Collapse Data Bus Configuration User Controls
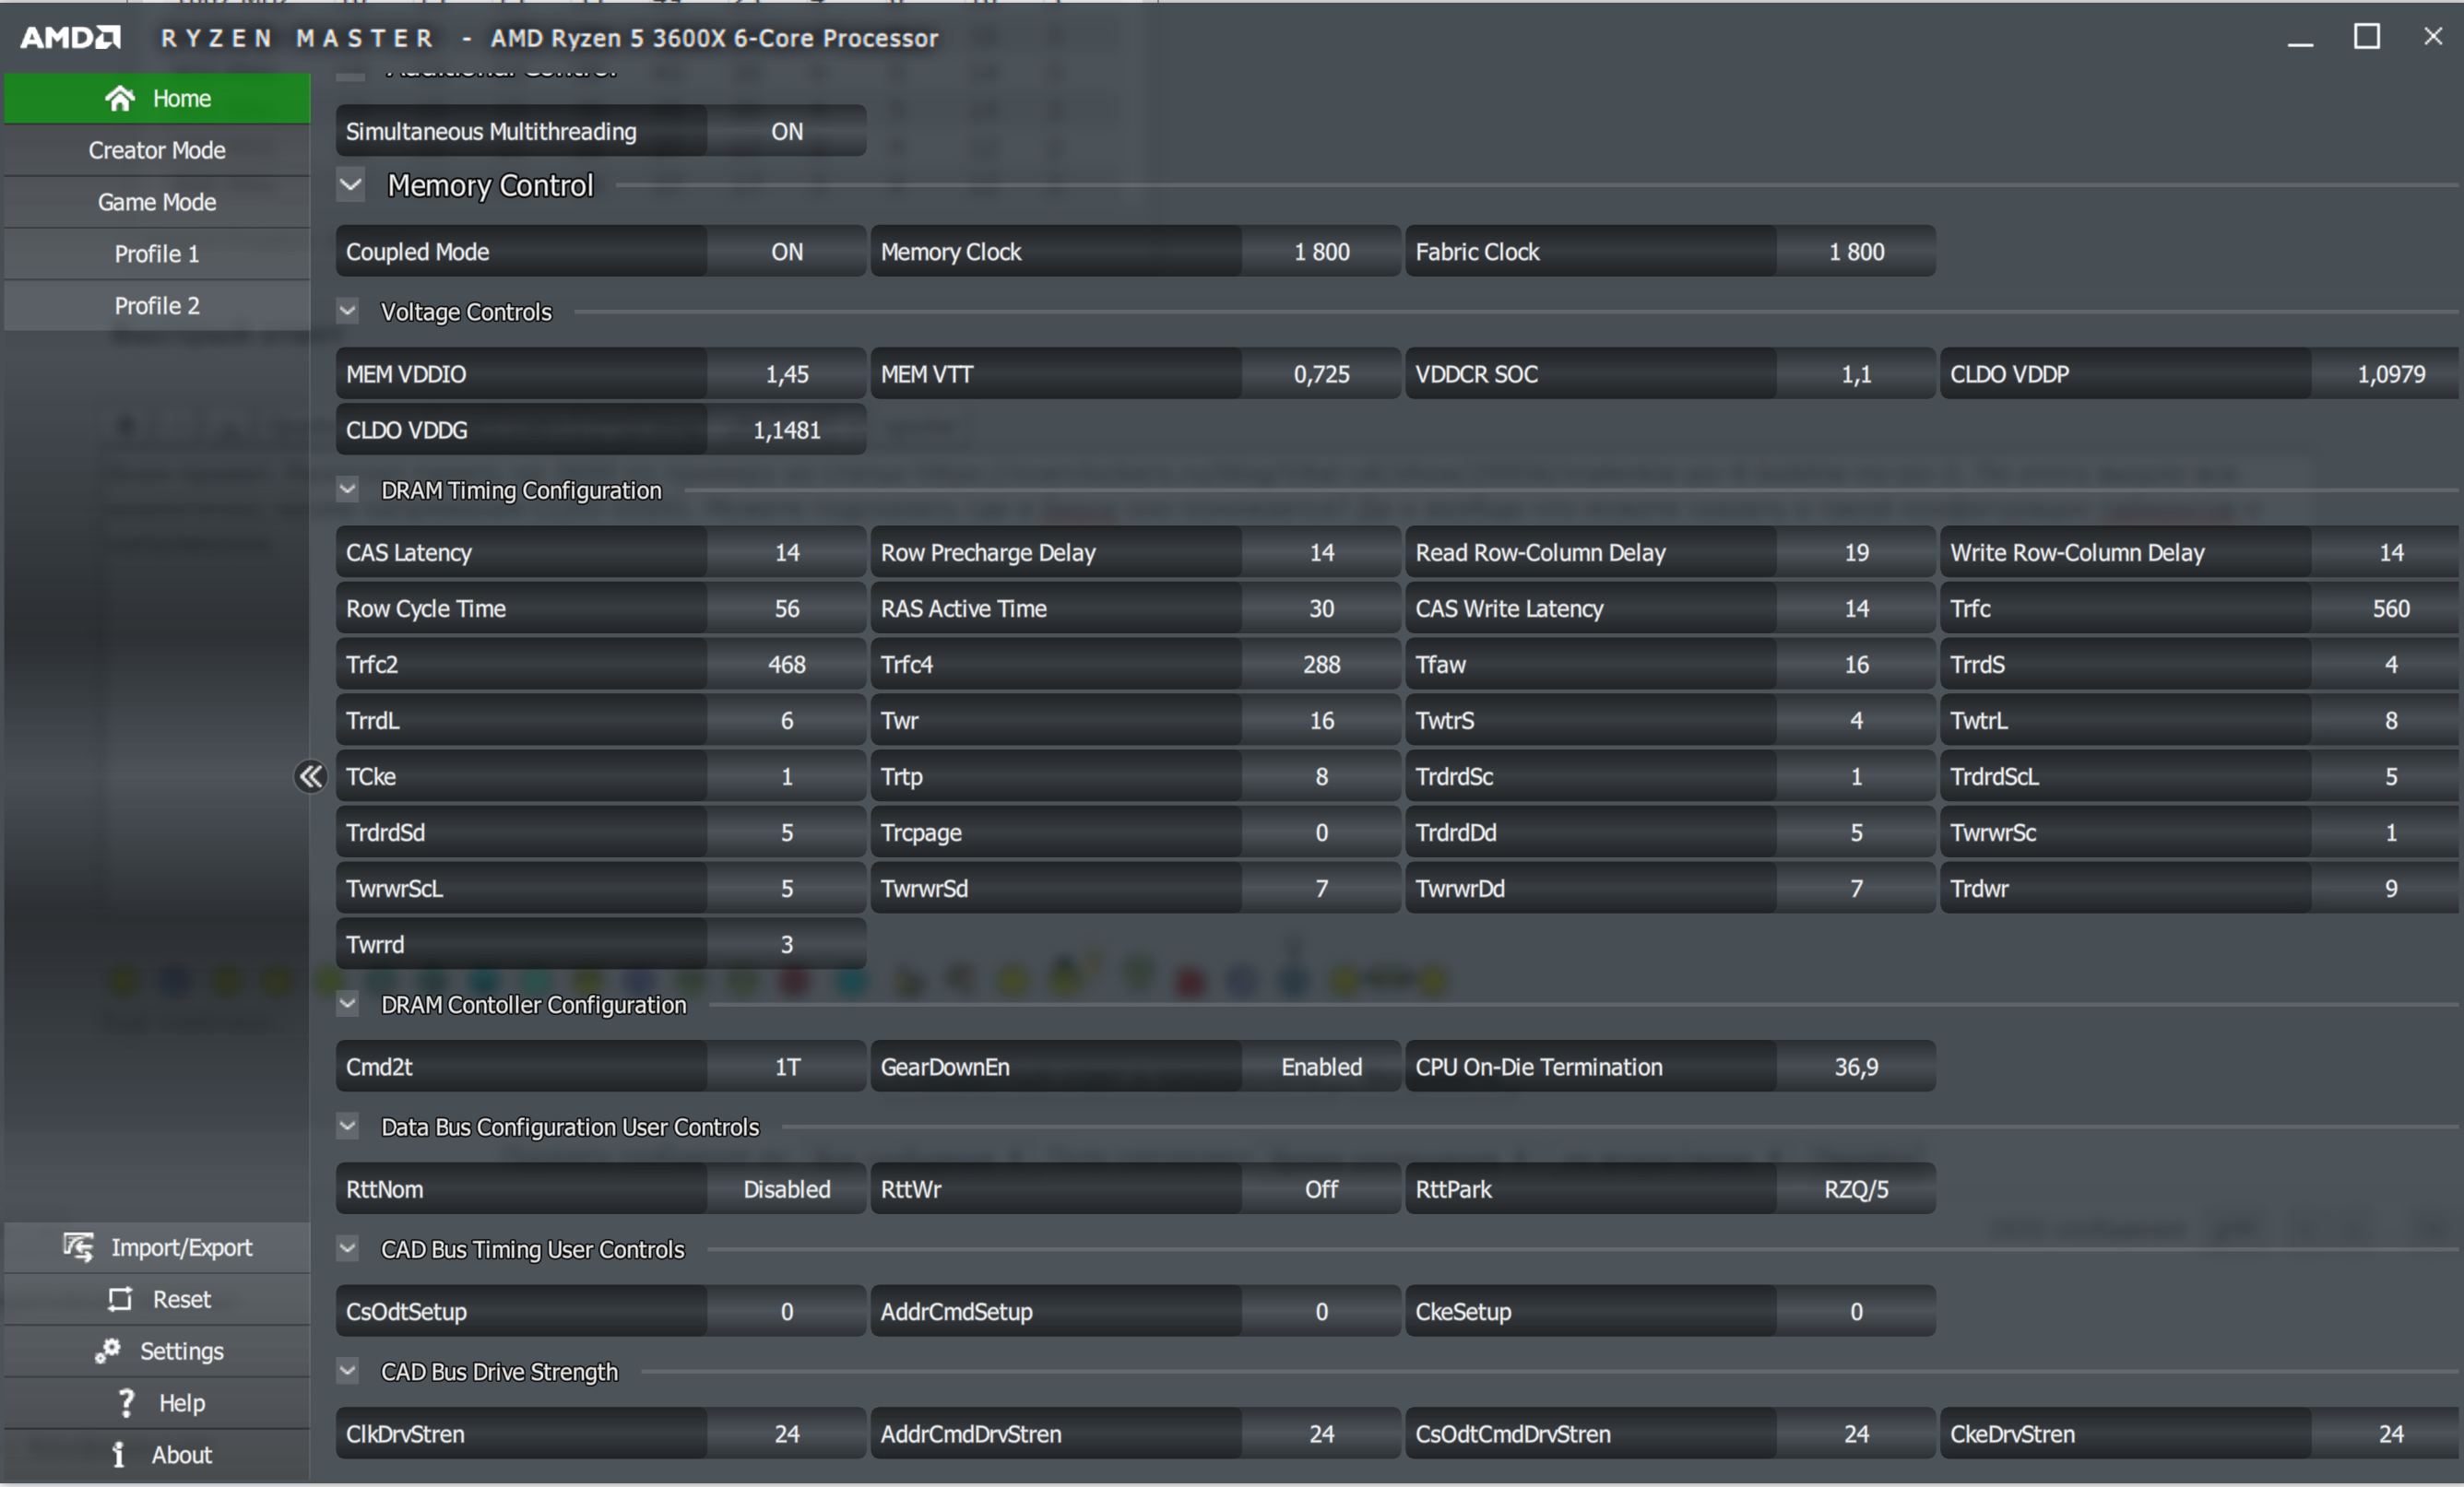 click(348, 1127)
